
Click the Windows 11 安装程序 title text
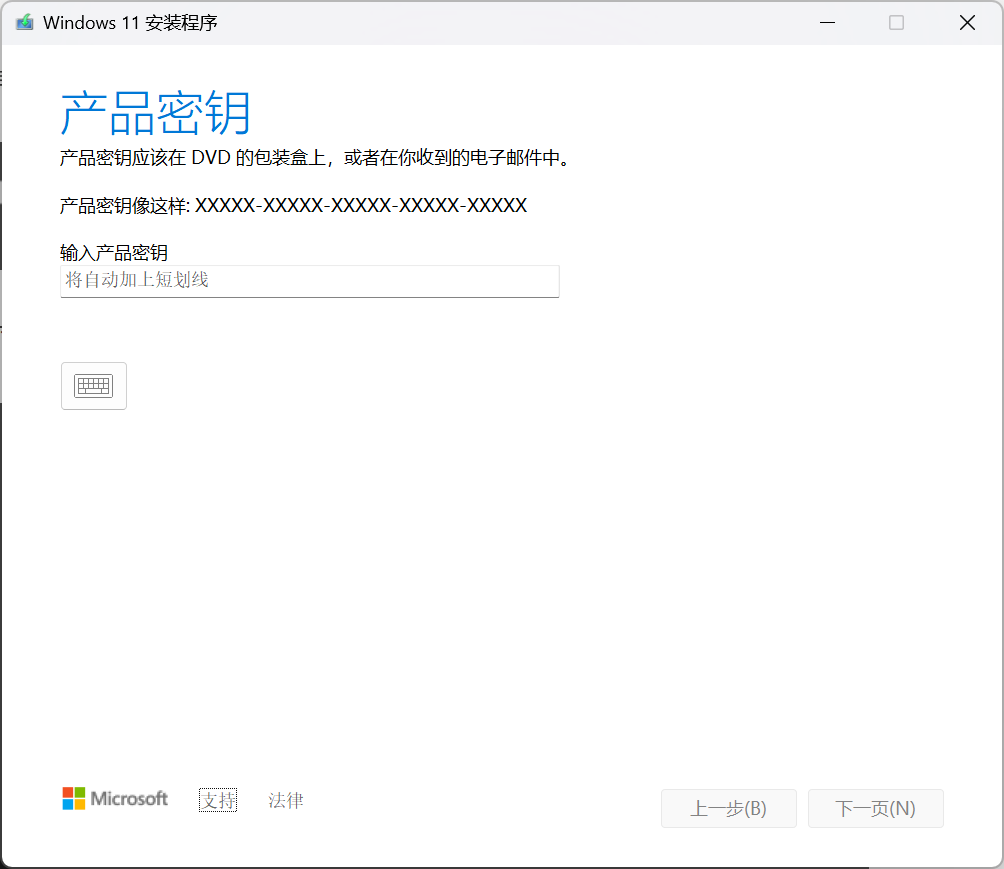click(130, 22)
